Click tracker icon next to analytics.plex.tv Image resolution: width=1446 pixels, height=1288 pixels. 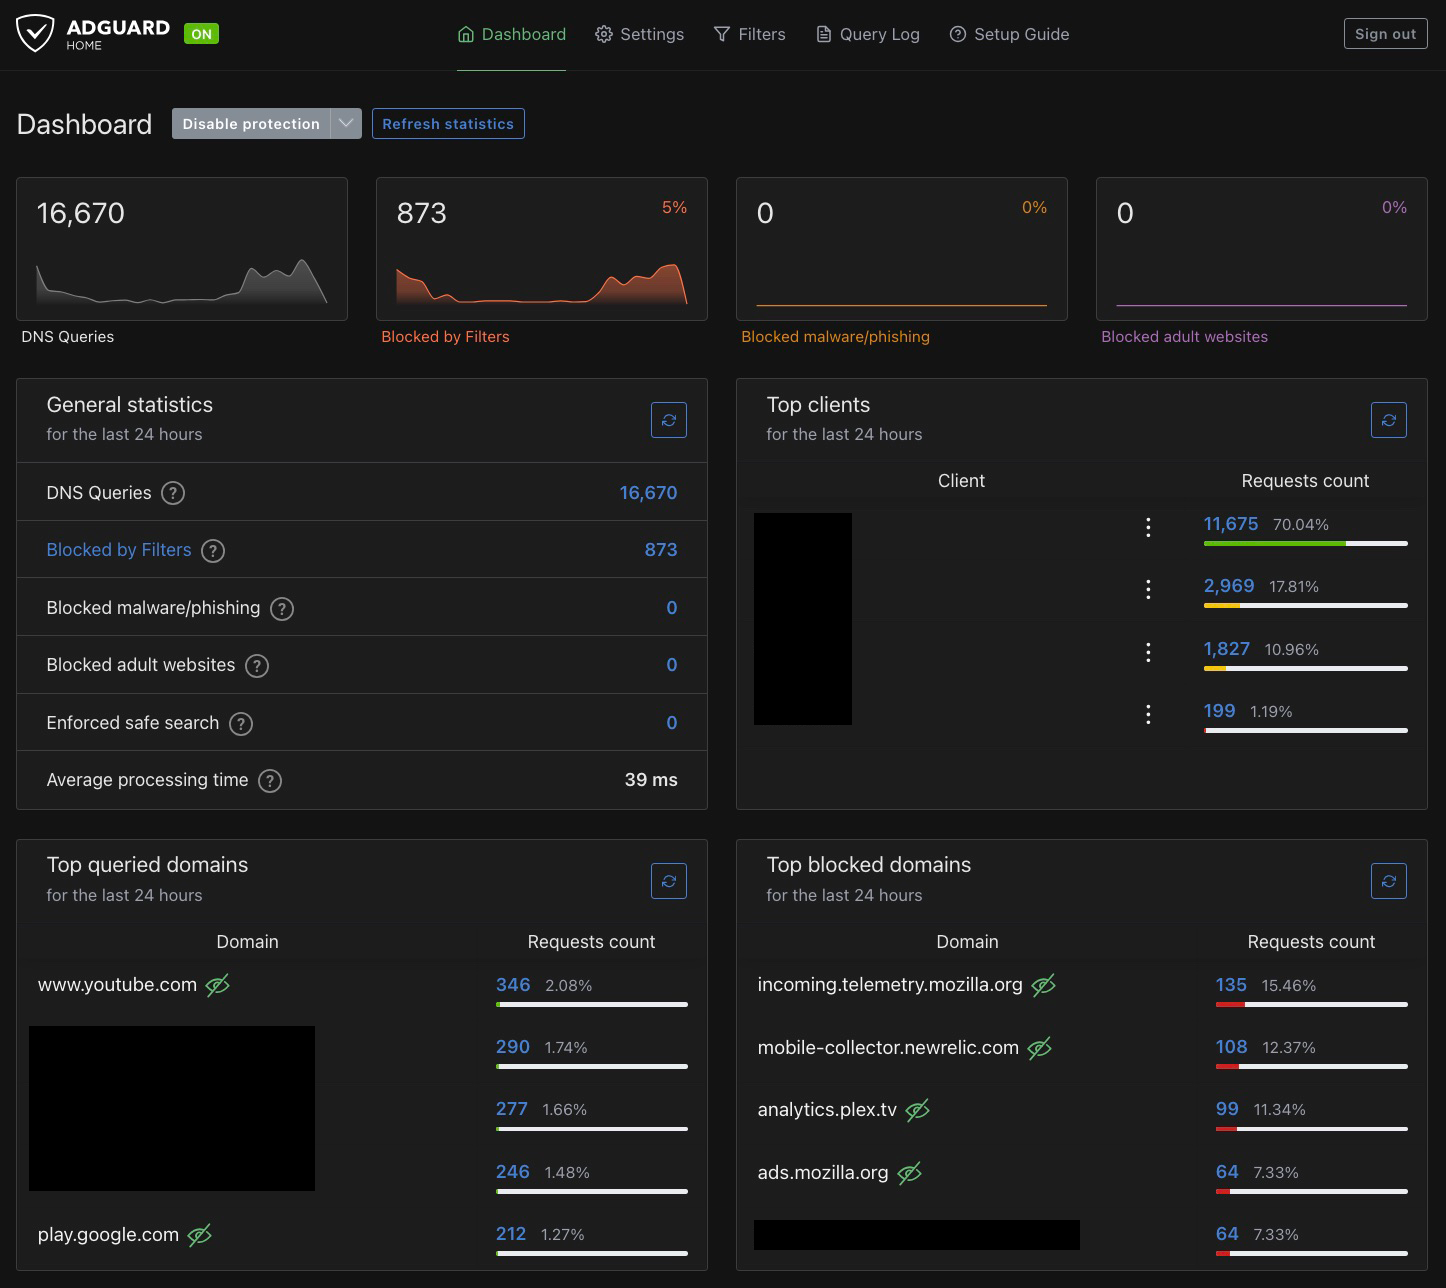coord(918,1110)
